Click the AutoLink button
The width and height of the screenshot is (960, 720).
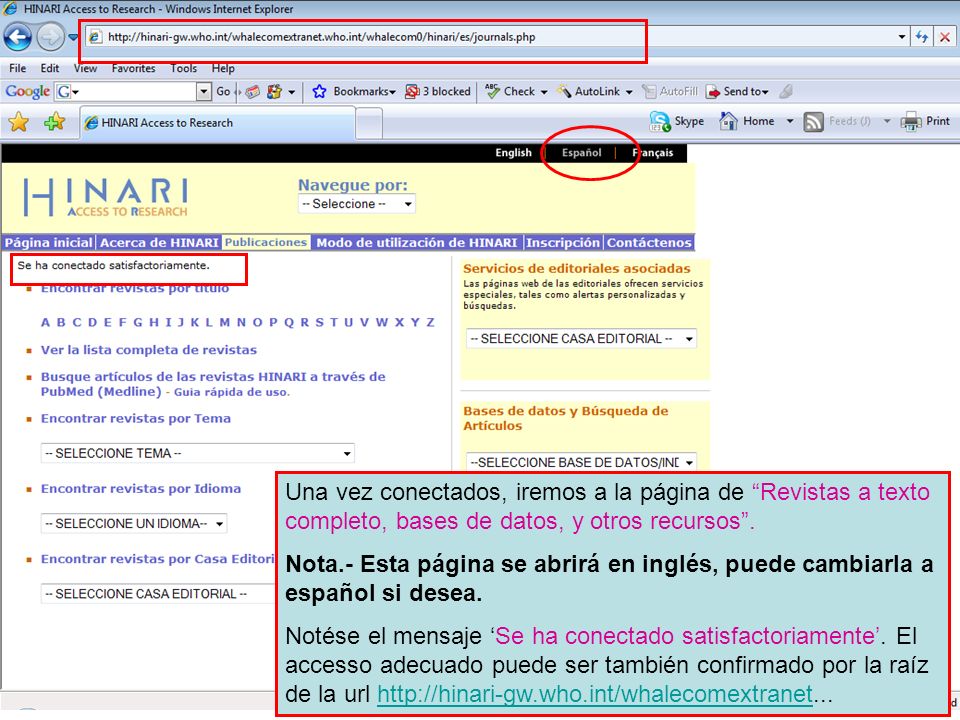tap(594, 92)
